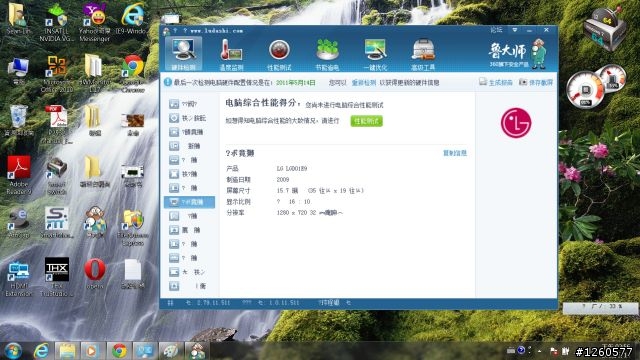Open the hardware detection tab in Ludashi
Screen dimensions: 640x360
tap(183, 54)
